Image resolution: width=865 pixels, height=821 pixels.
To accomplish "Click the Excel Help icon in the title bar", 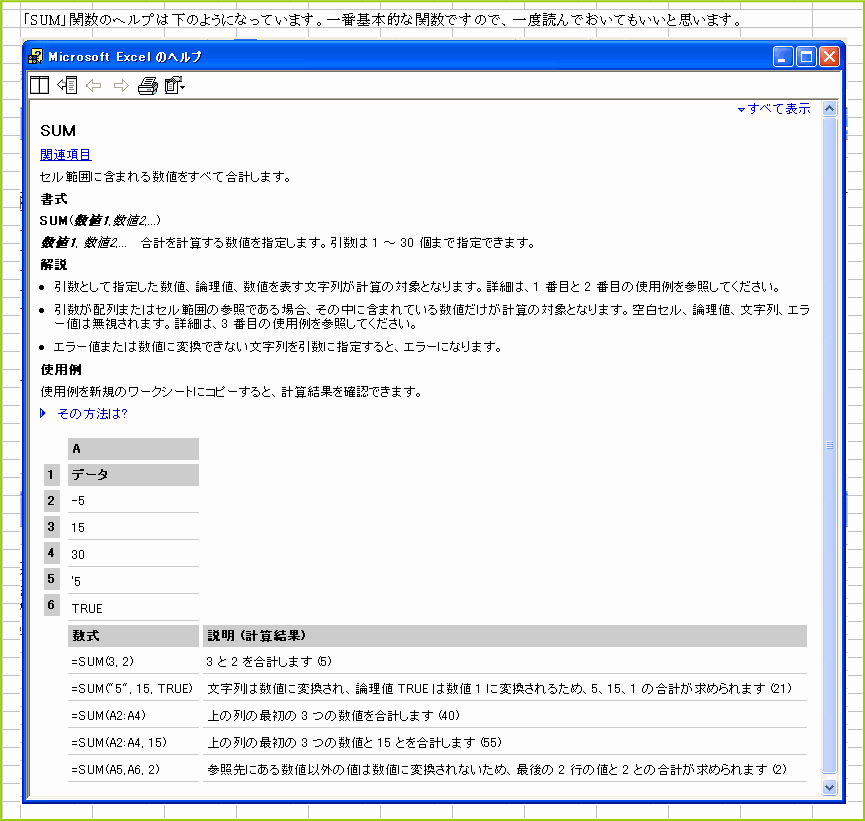I will point(36,56).
